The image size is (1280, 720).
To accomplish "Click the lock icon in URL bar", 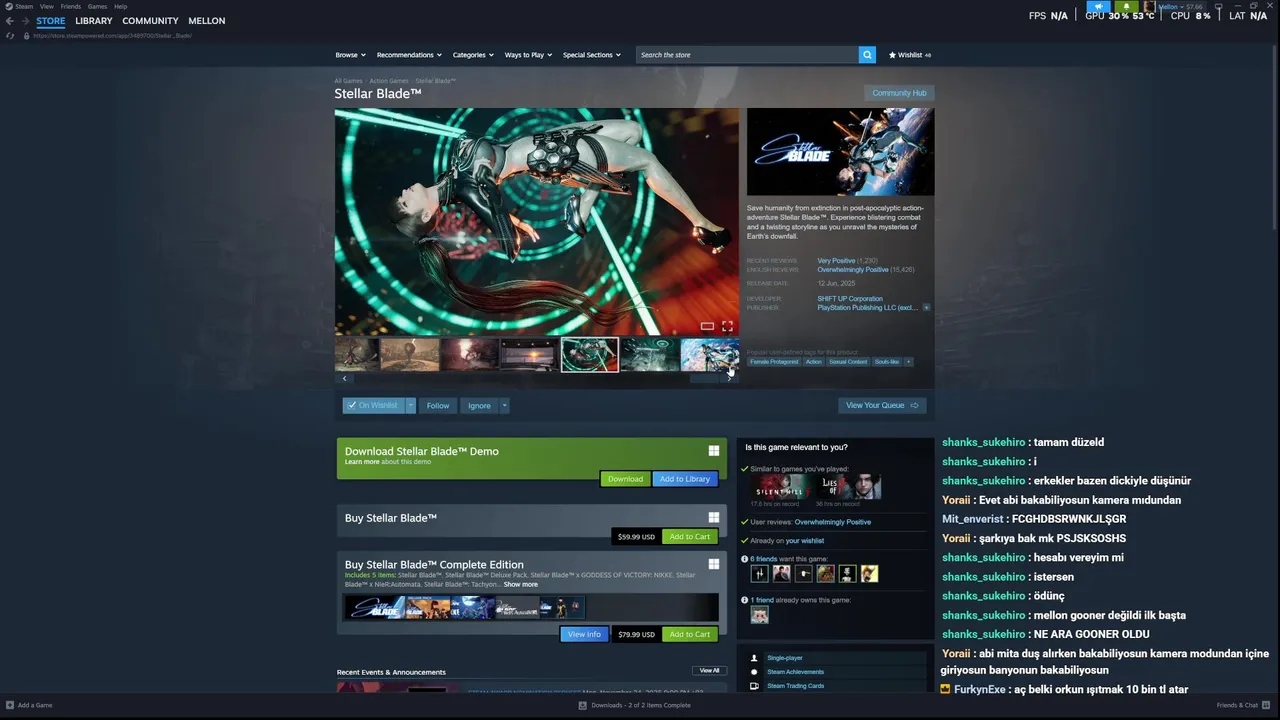I will (x=27, y=36).
